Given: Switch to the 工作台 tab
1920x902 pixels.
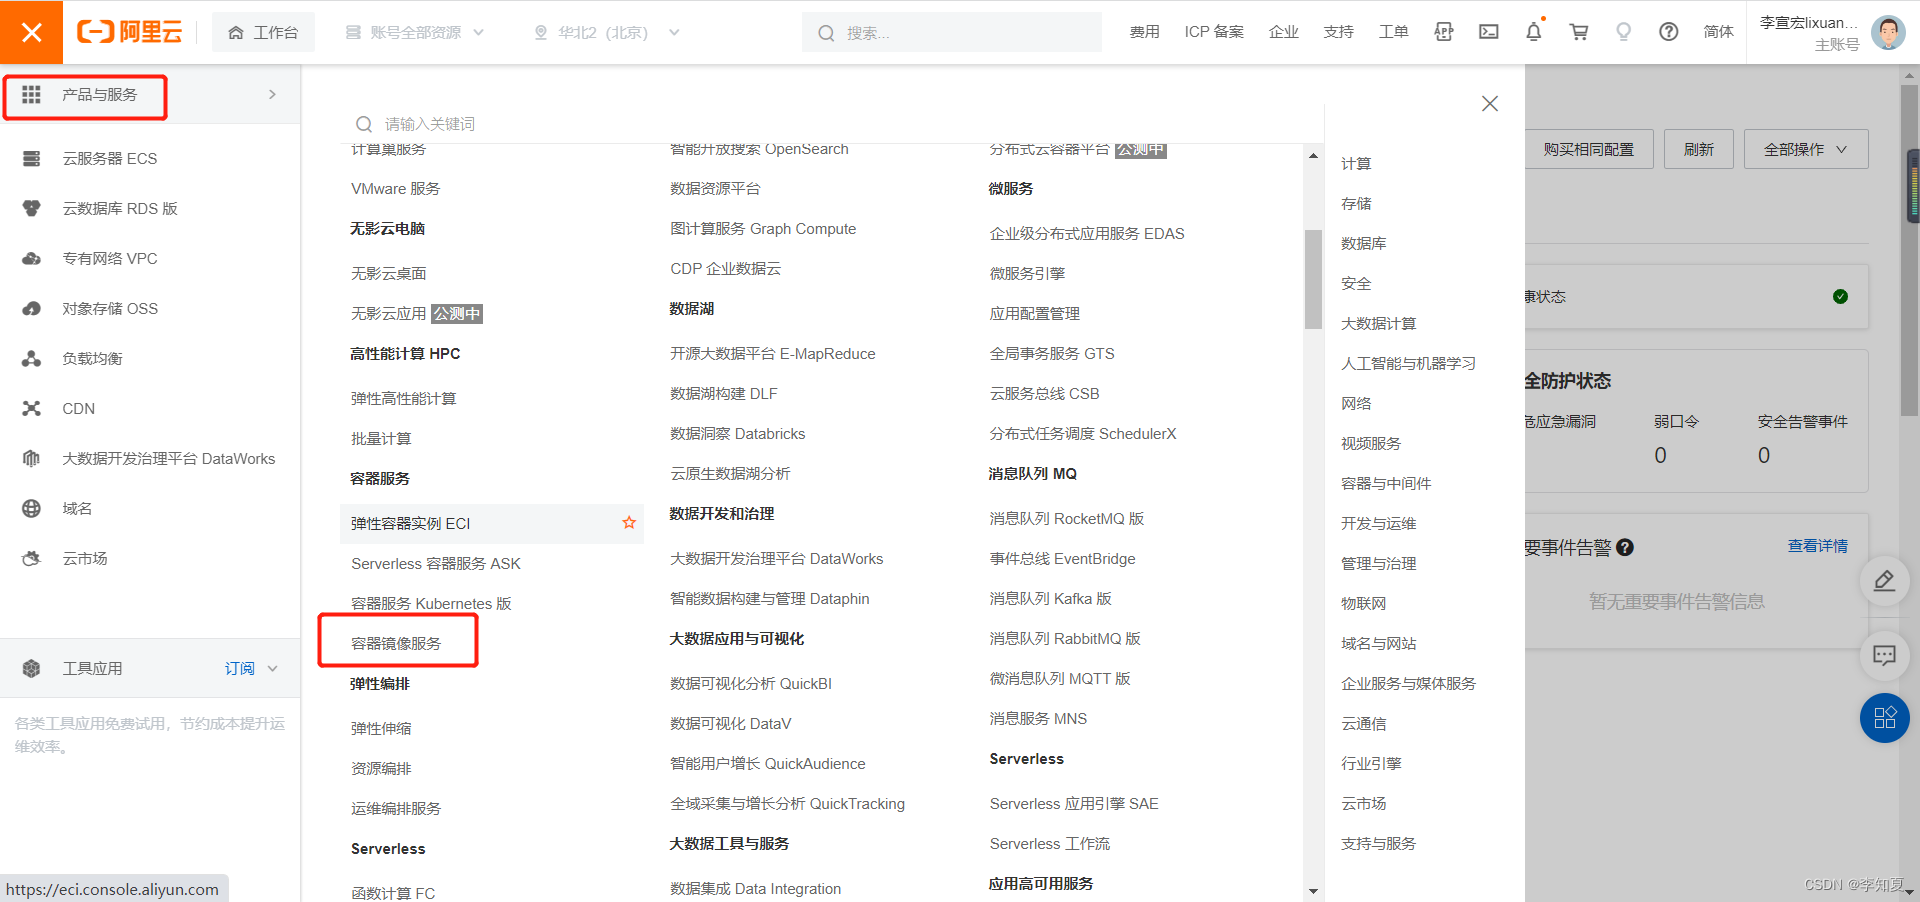Looking at the screenshot, I should [263, 31].
